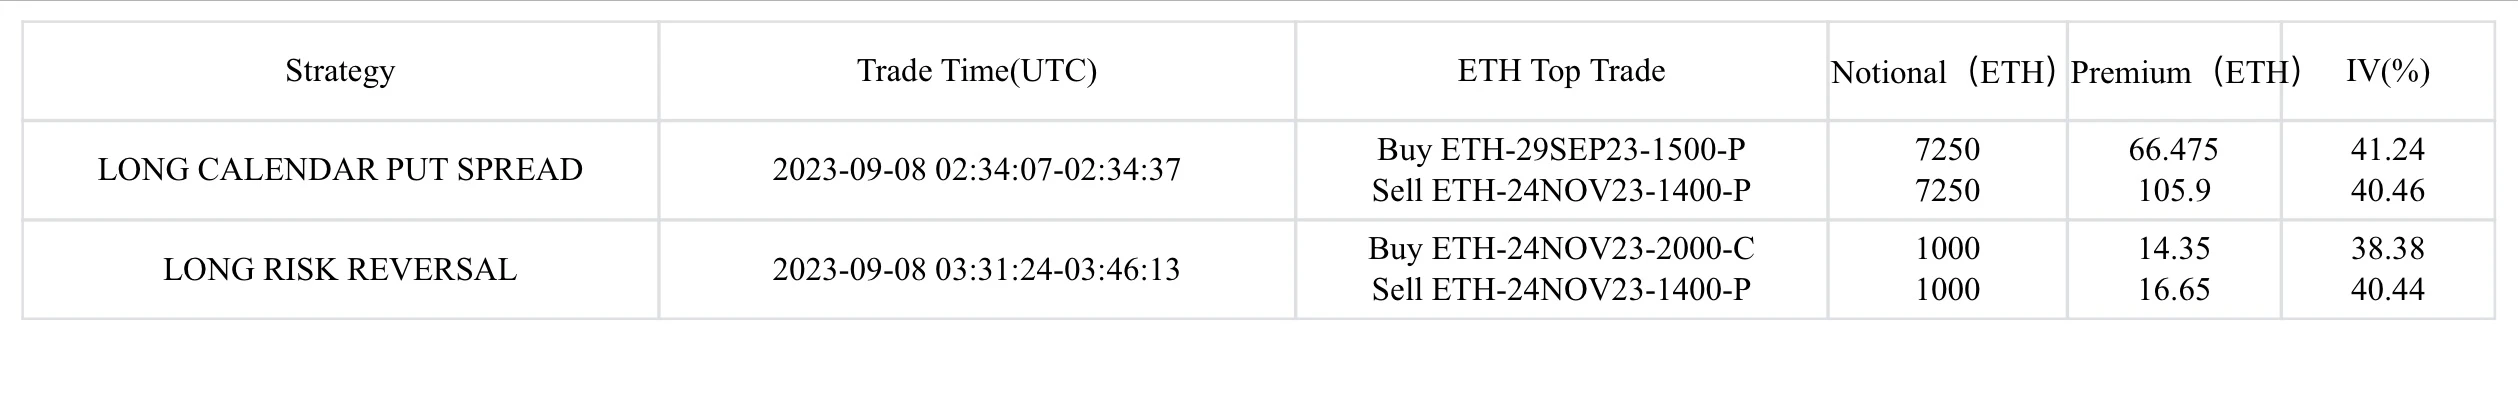Select the Buy ETH-24NOV23-2000-C trade text
2518x409 pixels.
coord(1561,248)
